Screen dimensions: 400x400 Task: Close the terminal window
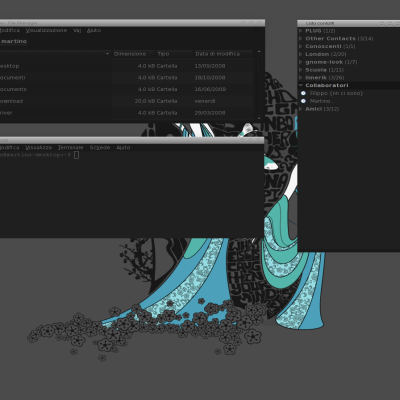(259, 140)
